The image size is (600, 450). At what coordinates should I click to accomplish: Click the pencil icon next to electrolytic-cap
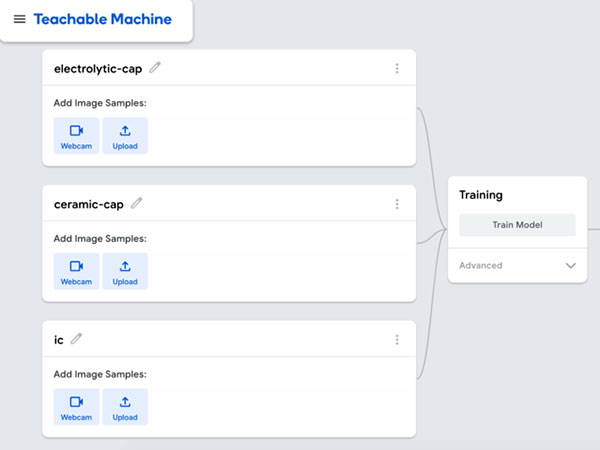coord(155,68)
